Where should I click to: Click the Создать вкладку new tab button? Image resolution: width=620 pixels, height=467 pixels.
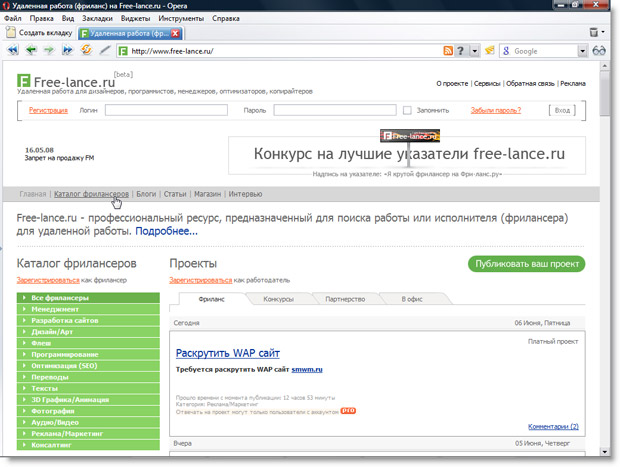pyautogui.click(x=39, y=32)
